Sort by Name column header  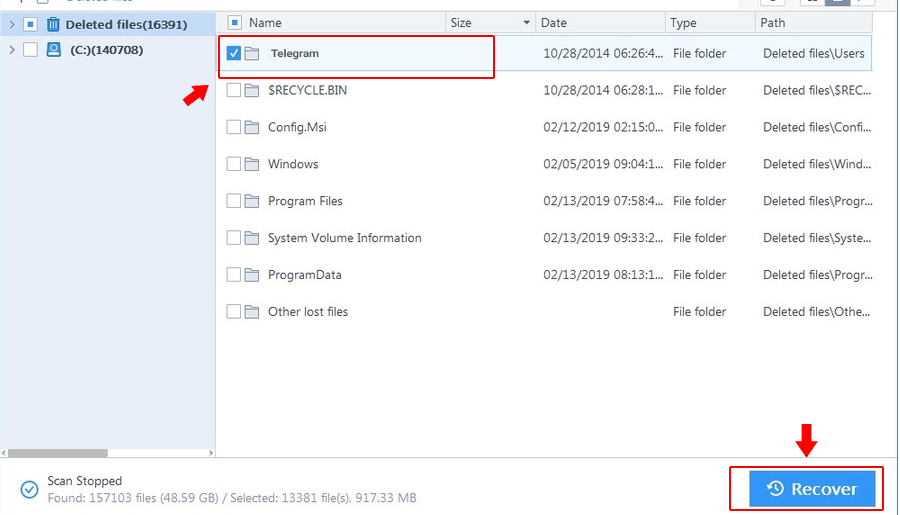click(265, 23)
